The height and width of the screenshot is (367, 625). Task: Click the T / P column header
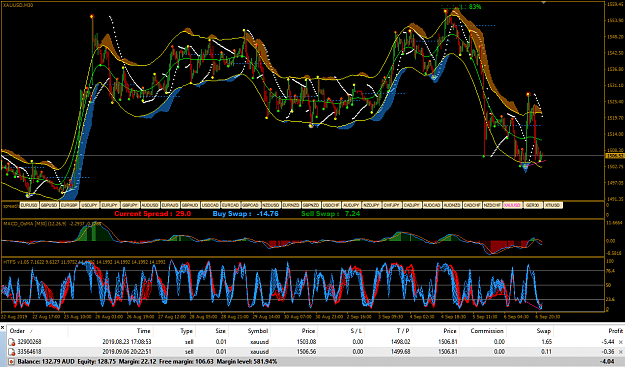tap(403, 331)
